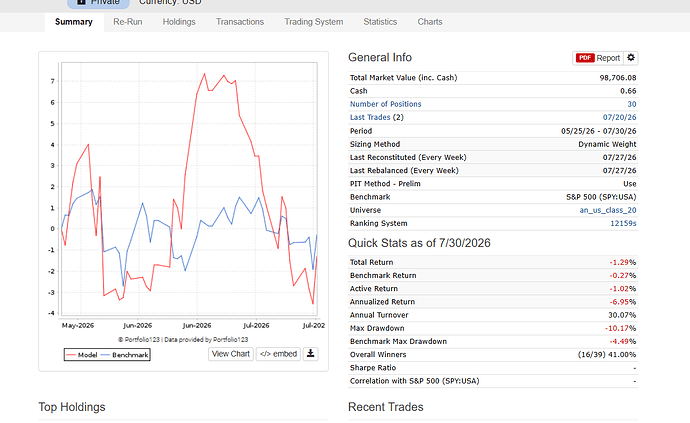Click the Total Market Value 98,706.08
Screen dimensions: 690x423
(x=618, y=78)
